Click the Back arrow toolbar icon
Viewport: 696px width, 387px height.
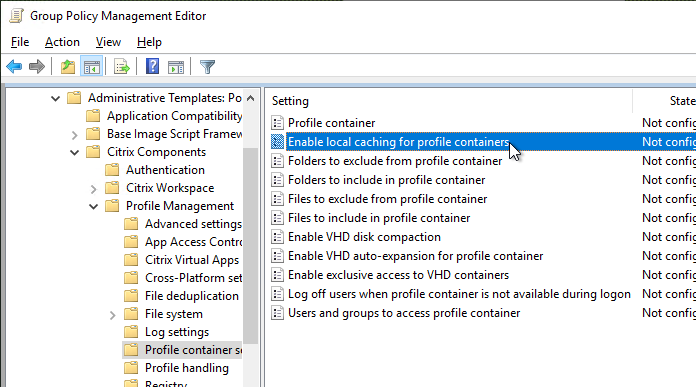coord(14,67)
